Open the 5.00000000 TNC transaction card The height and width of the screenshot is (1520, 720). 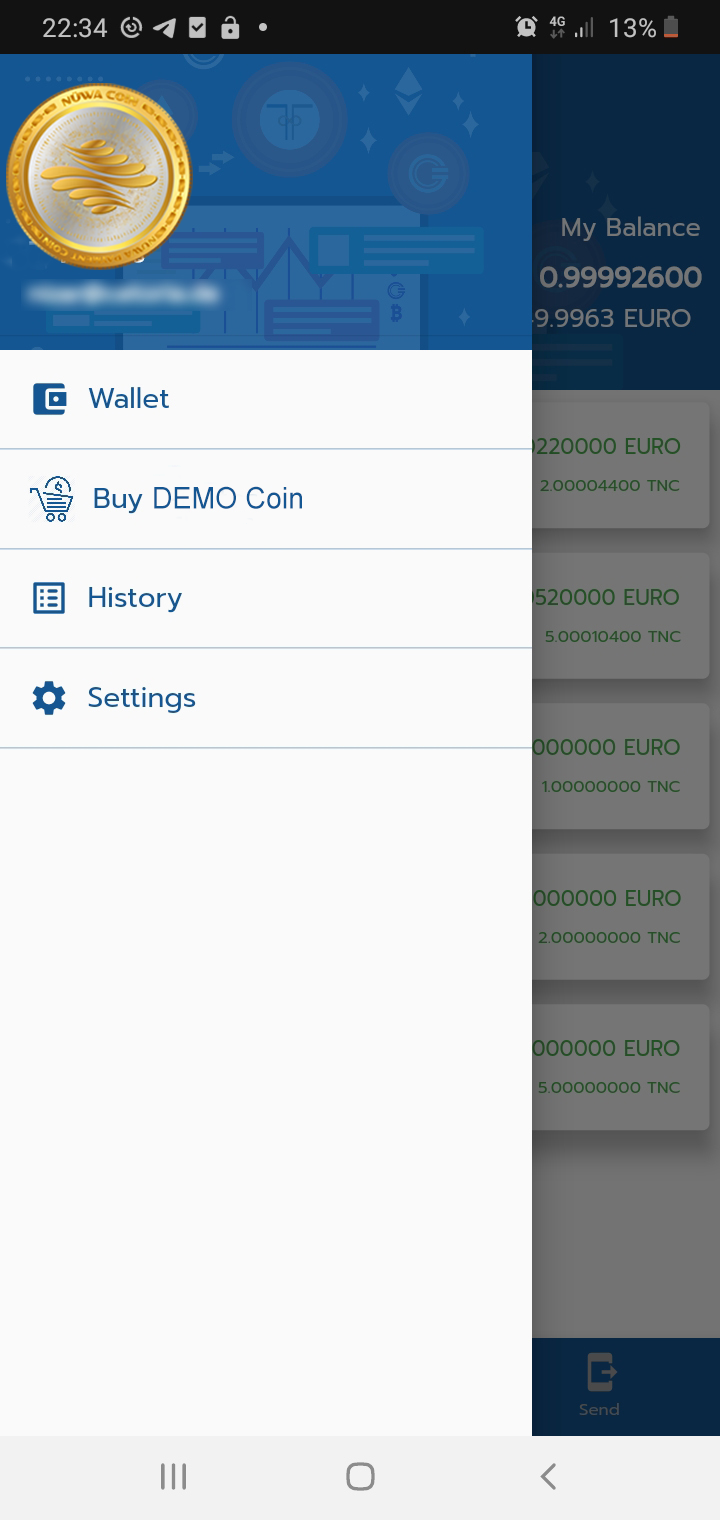620,1067
